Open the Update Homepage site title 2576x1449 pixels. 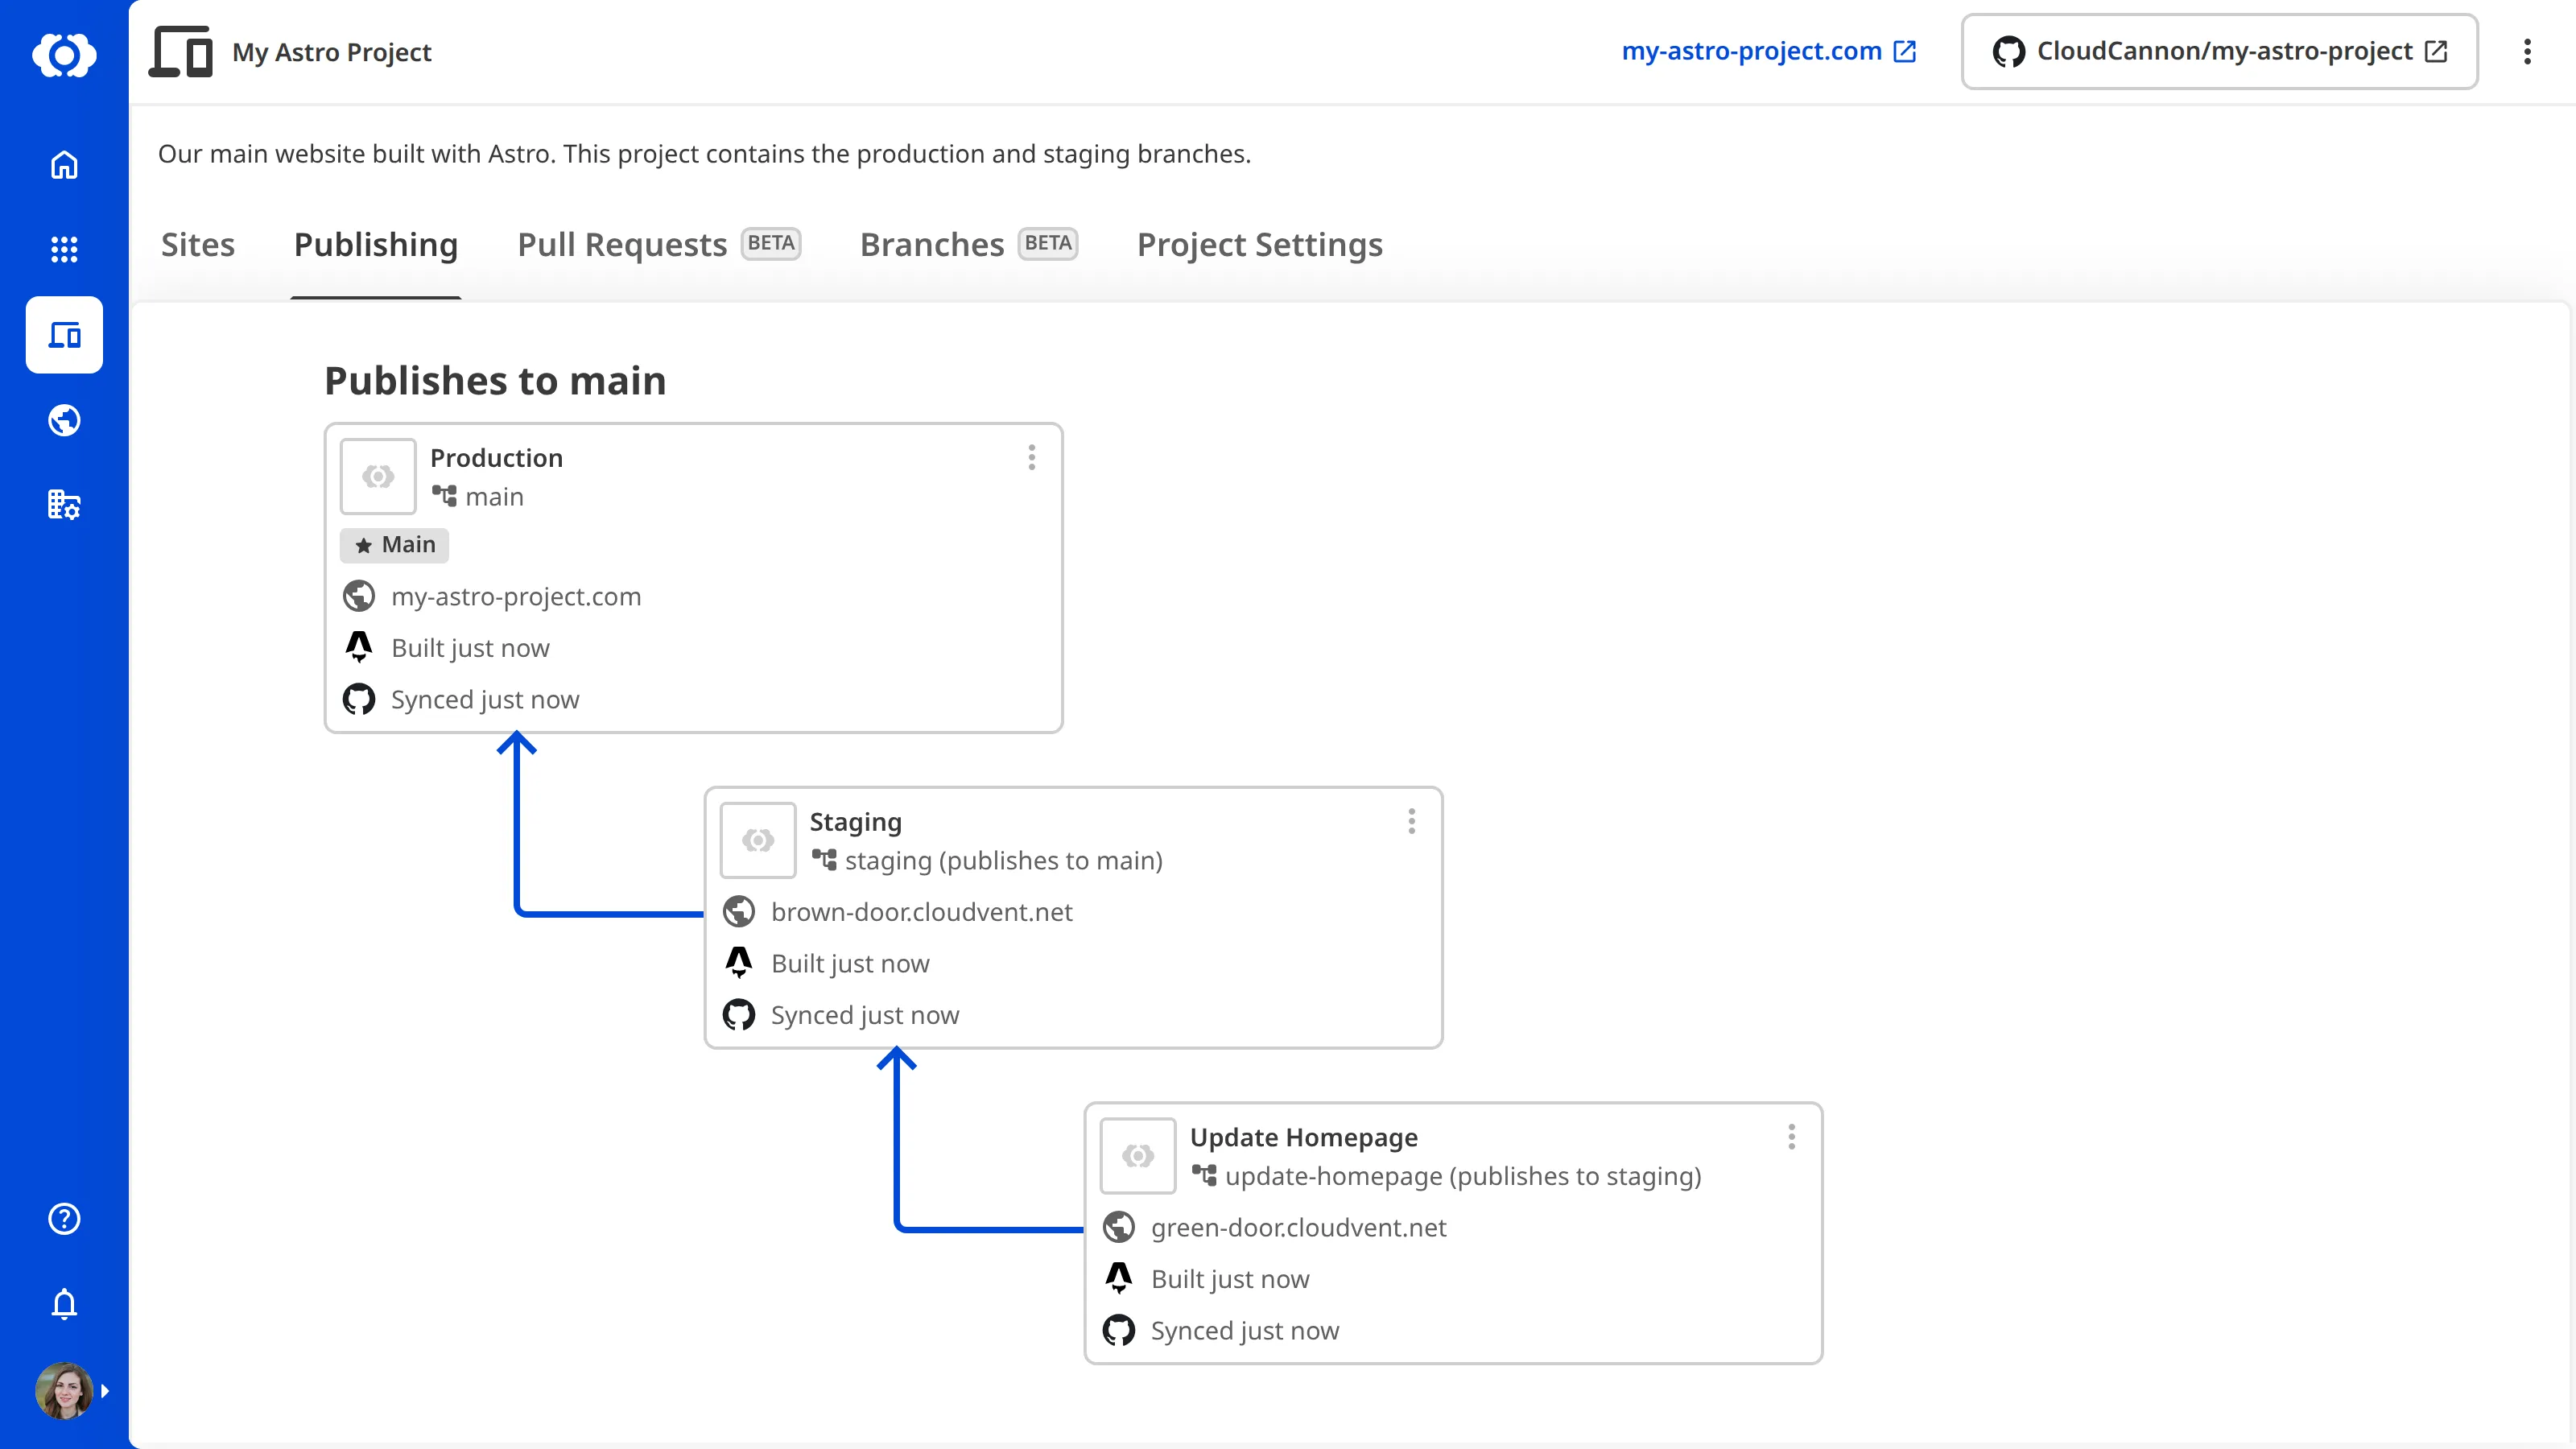tap(1303, 1138)
